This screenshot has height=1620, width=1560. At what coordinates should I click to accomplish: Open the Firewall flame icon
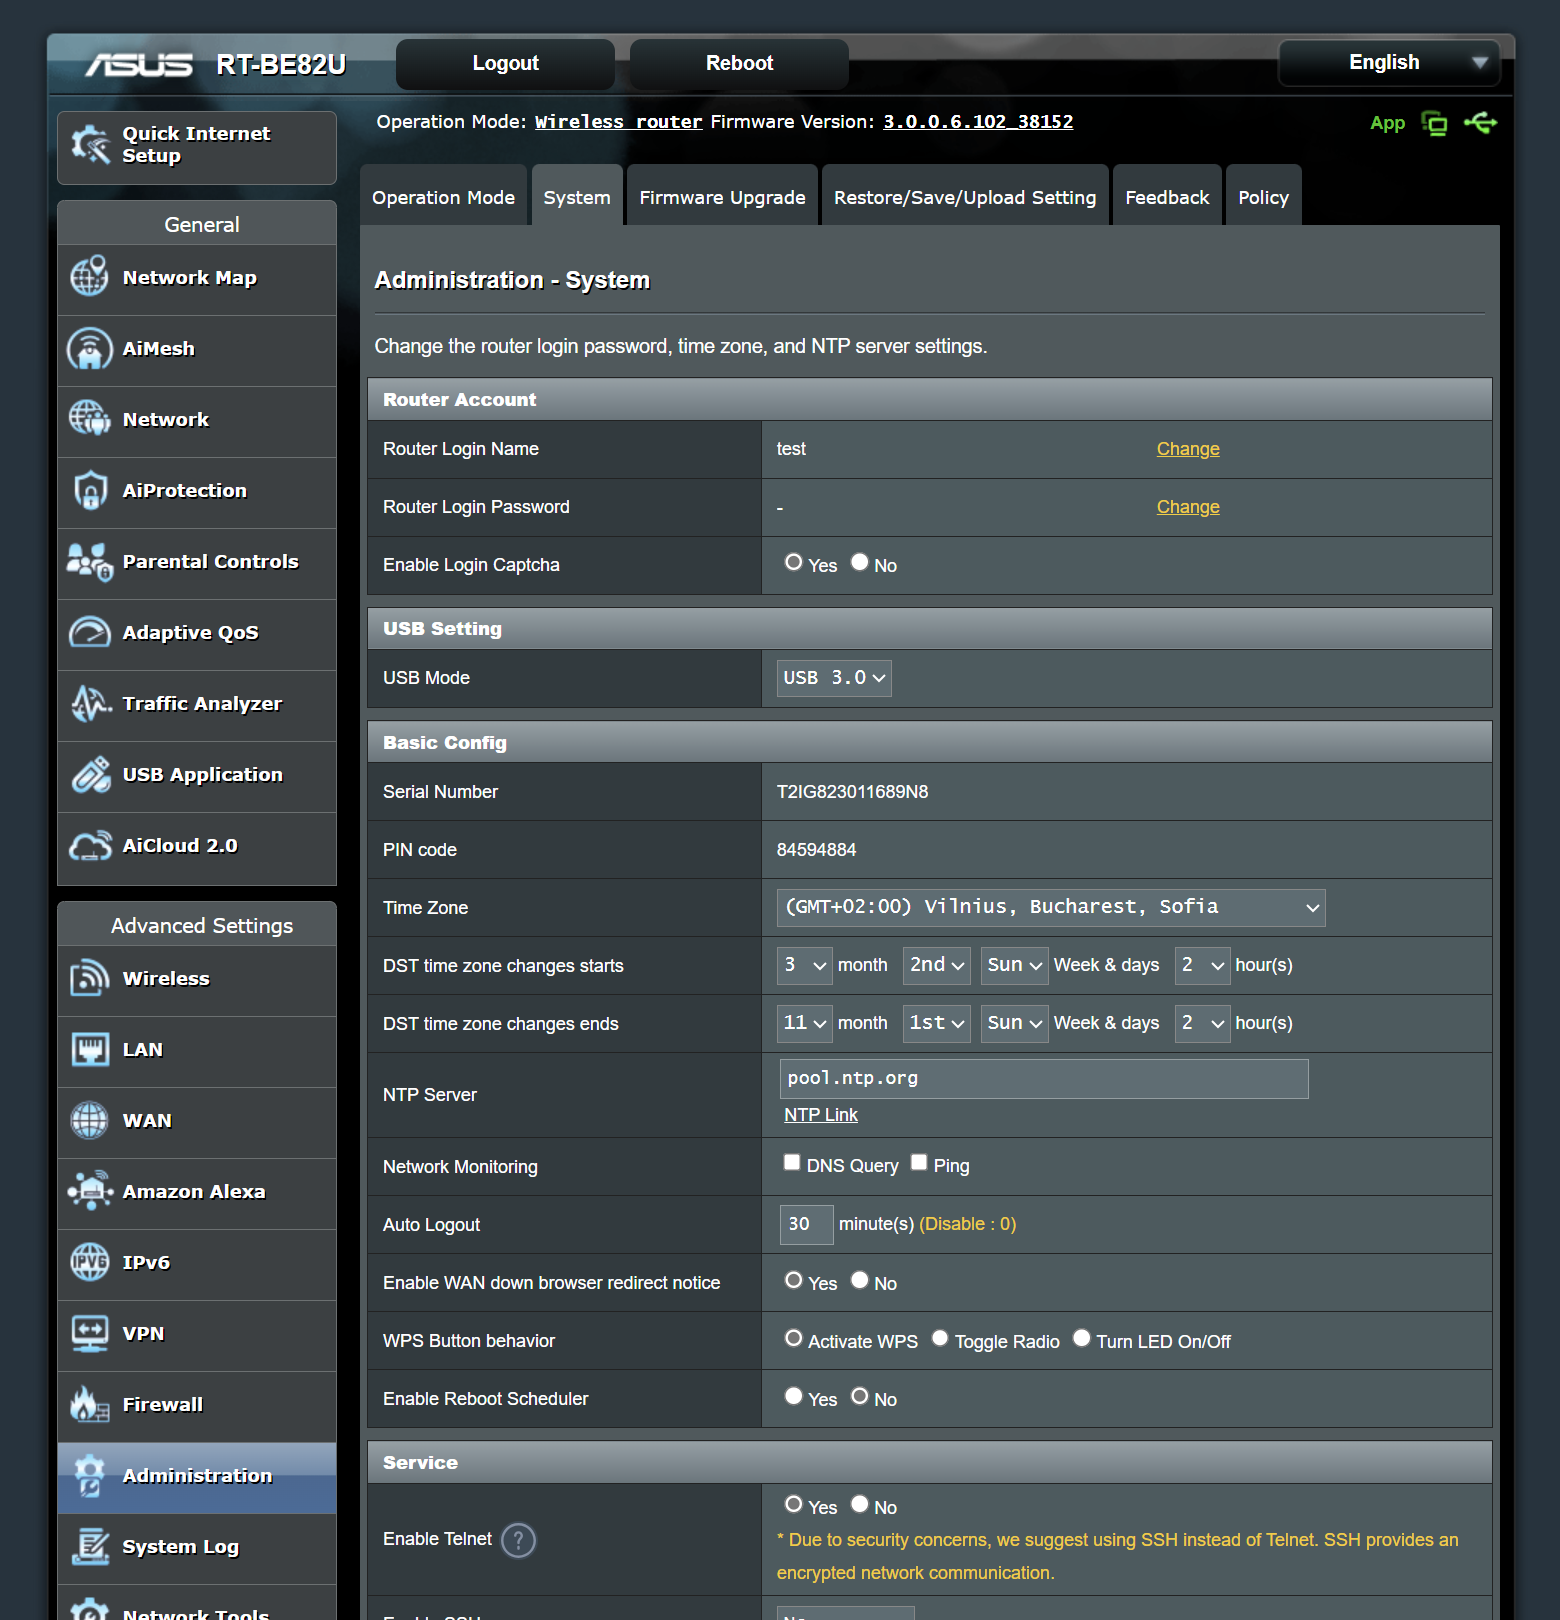[x=90, y=1404]
